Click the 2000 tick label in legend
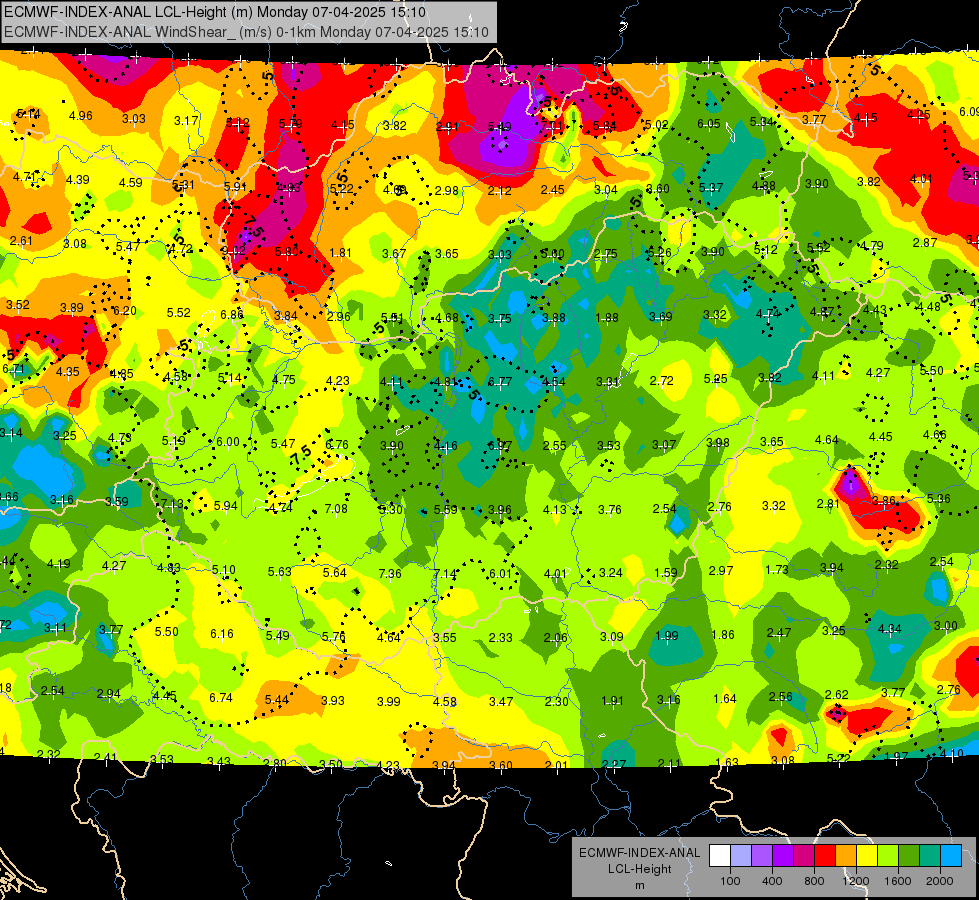Image resolution: width=979 pixels, height=900 pixels. [x=940, y=881]
